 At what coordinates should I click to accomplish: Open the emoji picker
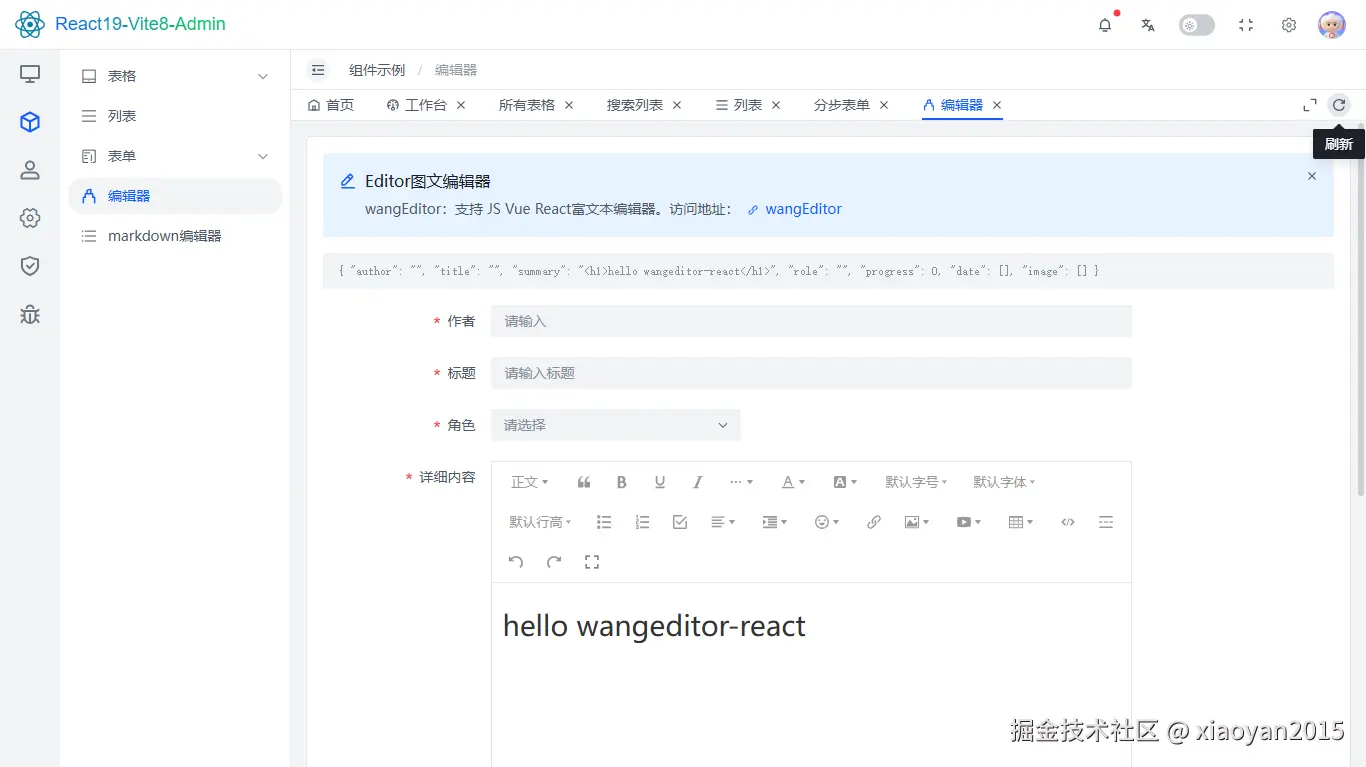coord(827,522)
